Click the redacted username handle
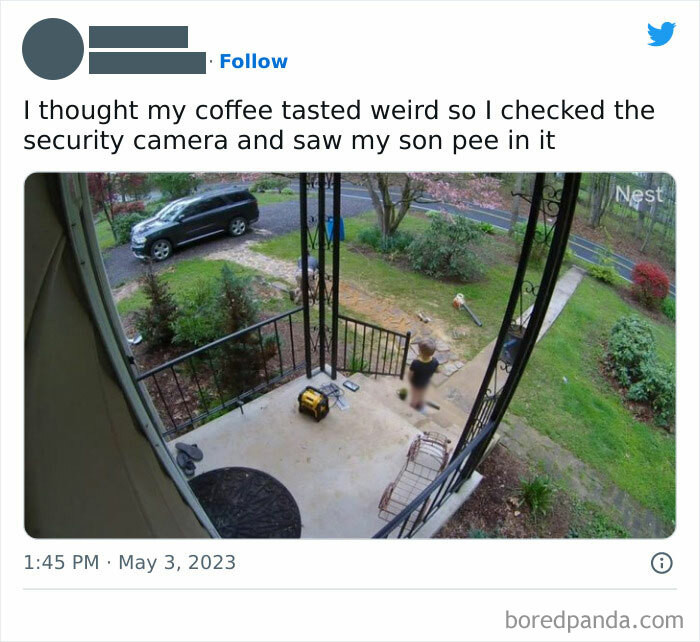The width and height of the screenshot is (700, 642). pos(147,63)
